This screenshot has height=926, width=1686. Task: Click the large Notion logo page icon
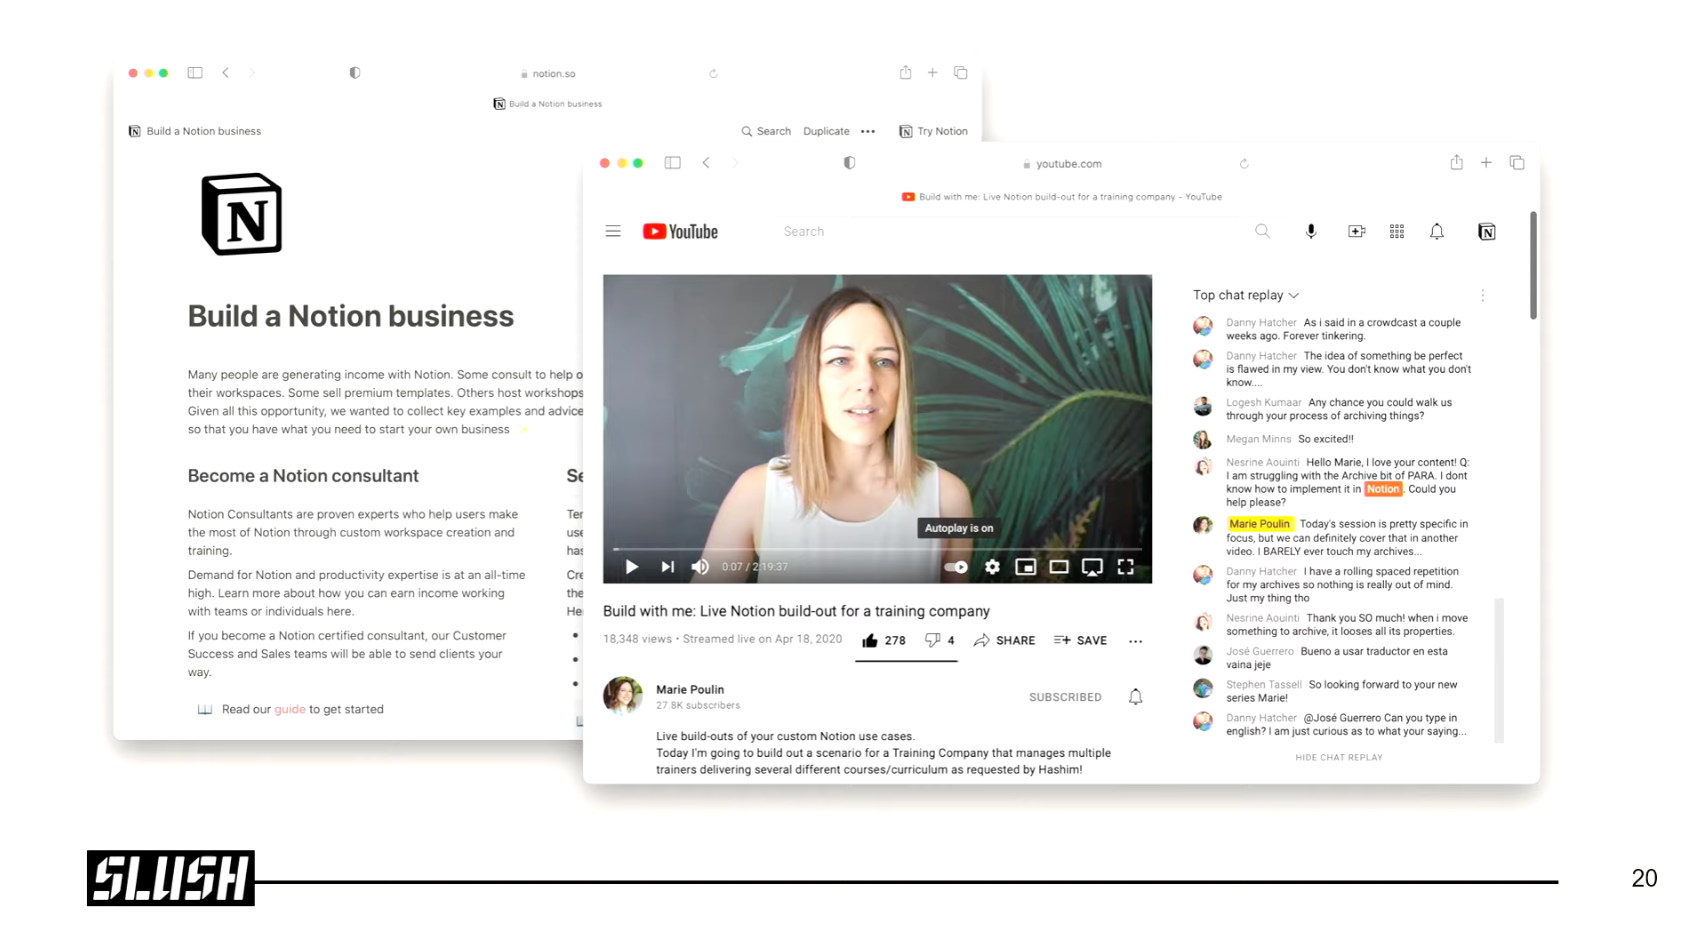coord(242,214)
